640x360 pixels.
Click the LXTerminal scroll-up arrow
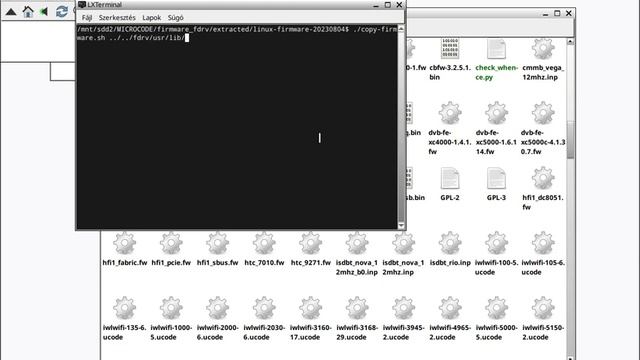point(401,29)
